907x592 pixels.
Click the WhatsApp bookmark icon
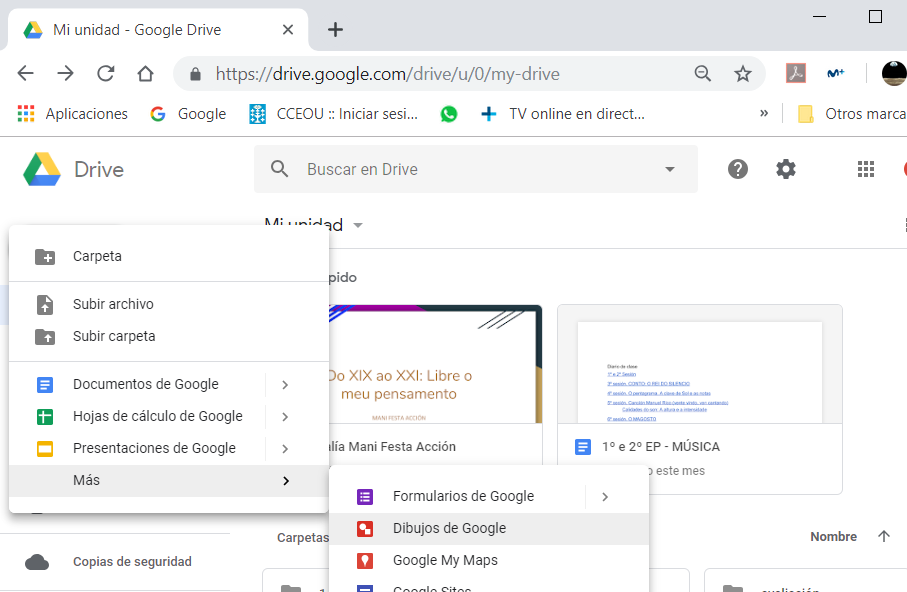[449, 114]
